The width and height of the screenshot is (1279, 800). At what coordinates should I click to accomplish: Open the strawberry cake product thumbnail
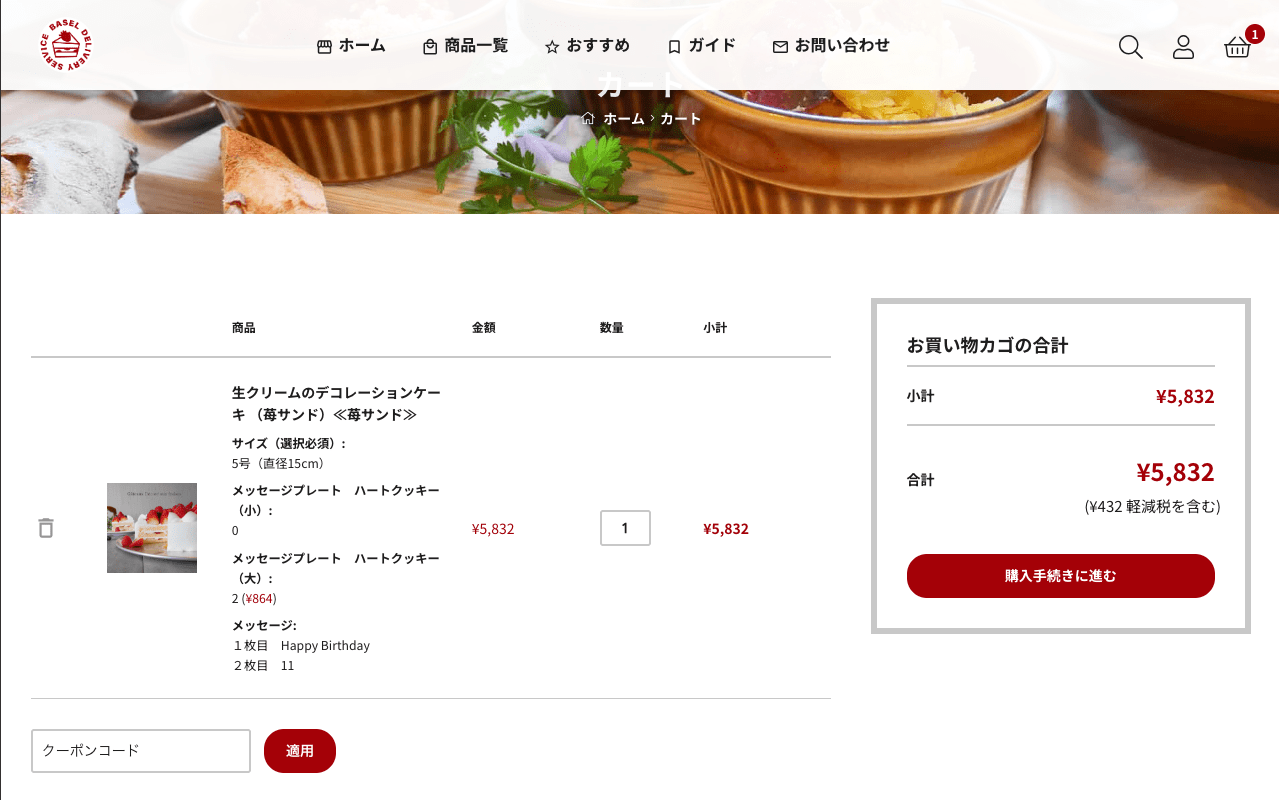(152, 528)
